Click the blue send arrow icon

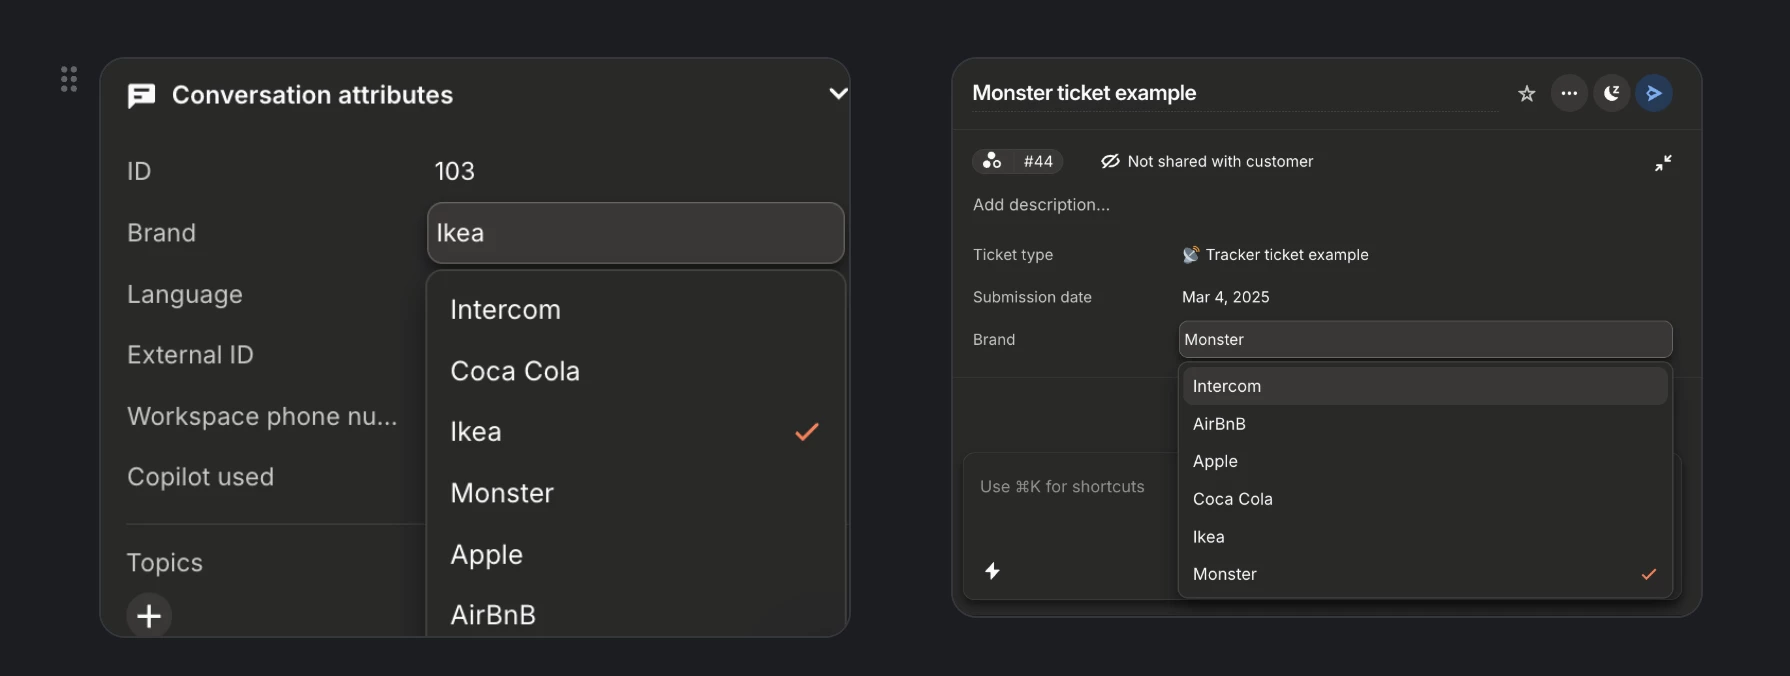click(x=1654, y=93)
